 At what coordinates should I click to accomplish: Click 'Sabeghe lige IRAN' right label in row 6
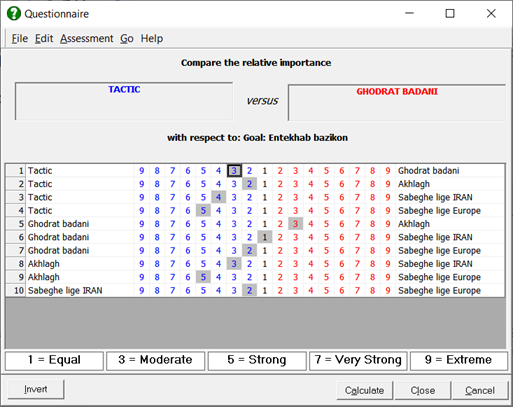[435, 237]
